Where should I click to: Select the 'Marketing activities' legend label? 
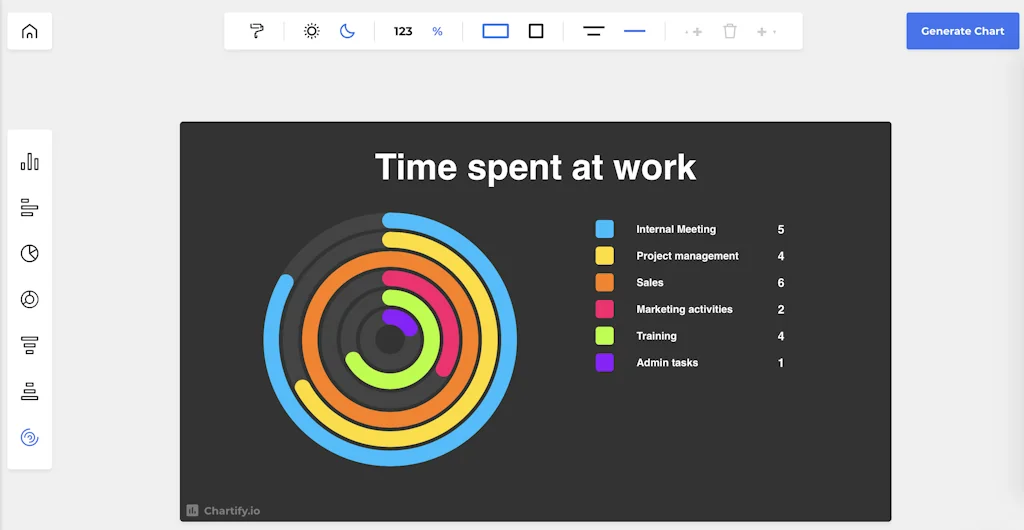click(x=684, y=309)
